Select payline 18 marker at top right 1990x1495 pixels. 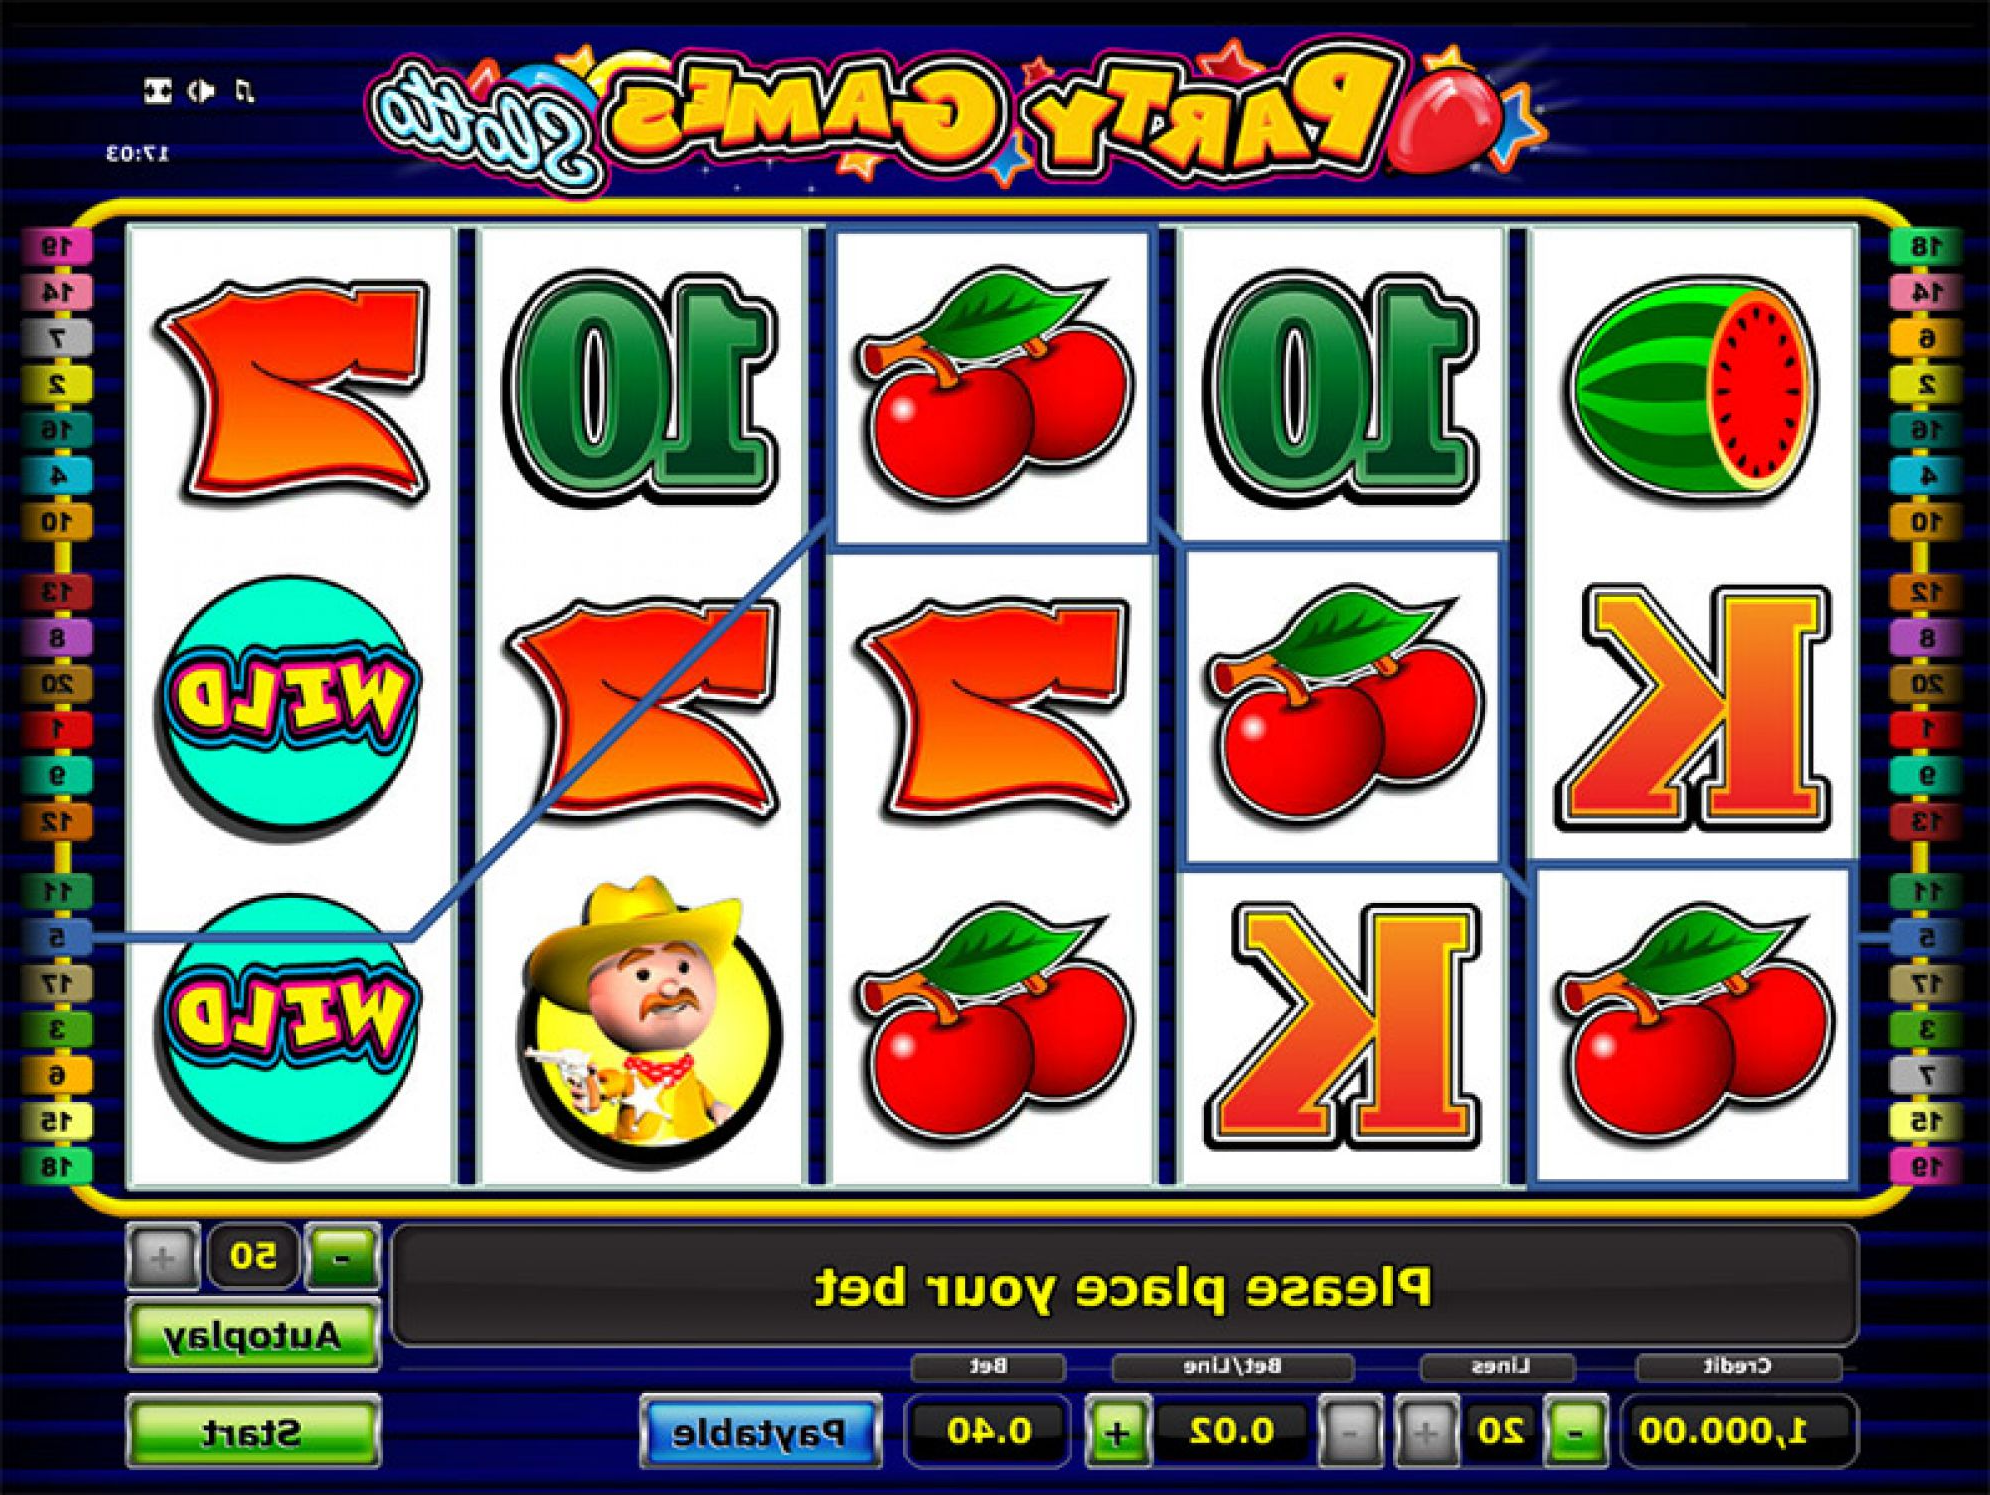click(1924, 247)
